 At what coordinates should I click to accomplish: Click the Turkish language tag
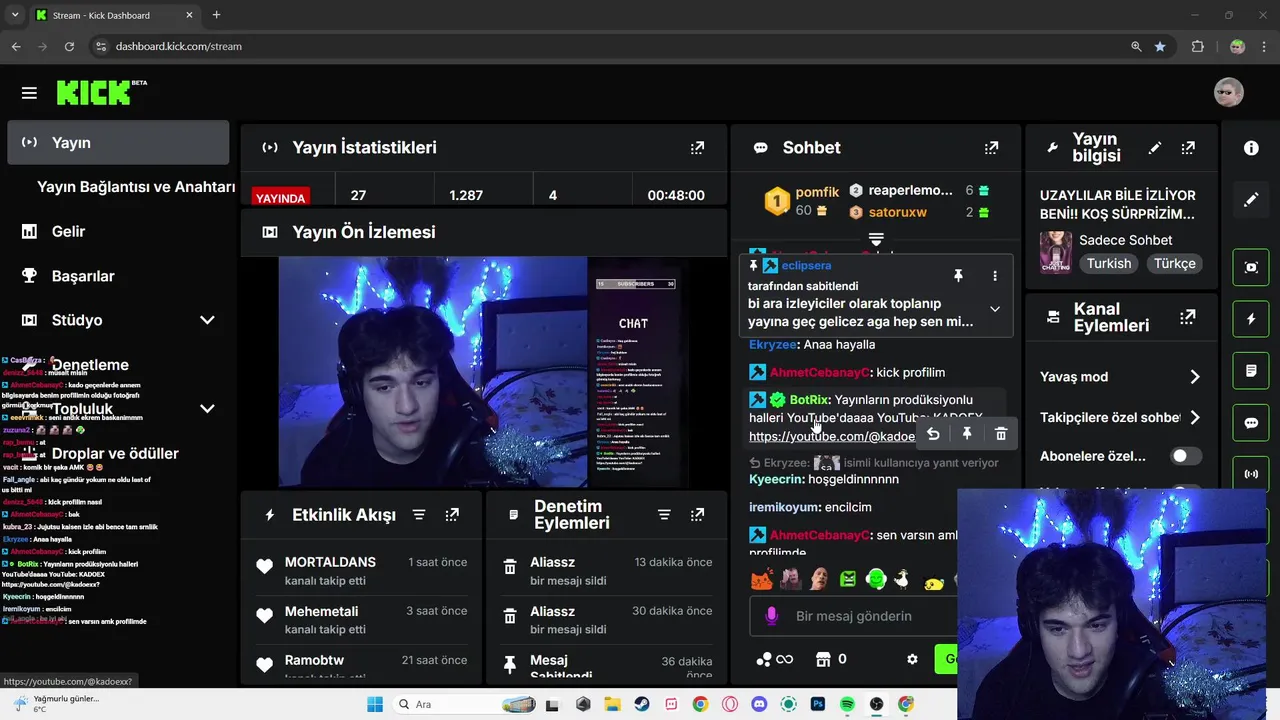click(x=1109, y=263)
